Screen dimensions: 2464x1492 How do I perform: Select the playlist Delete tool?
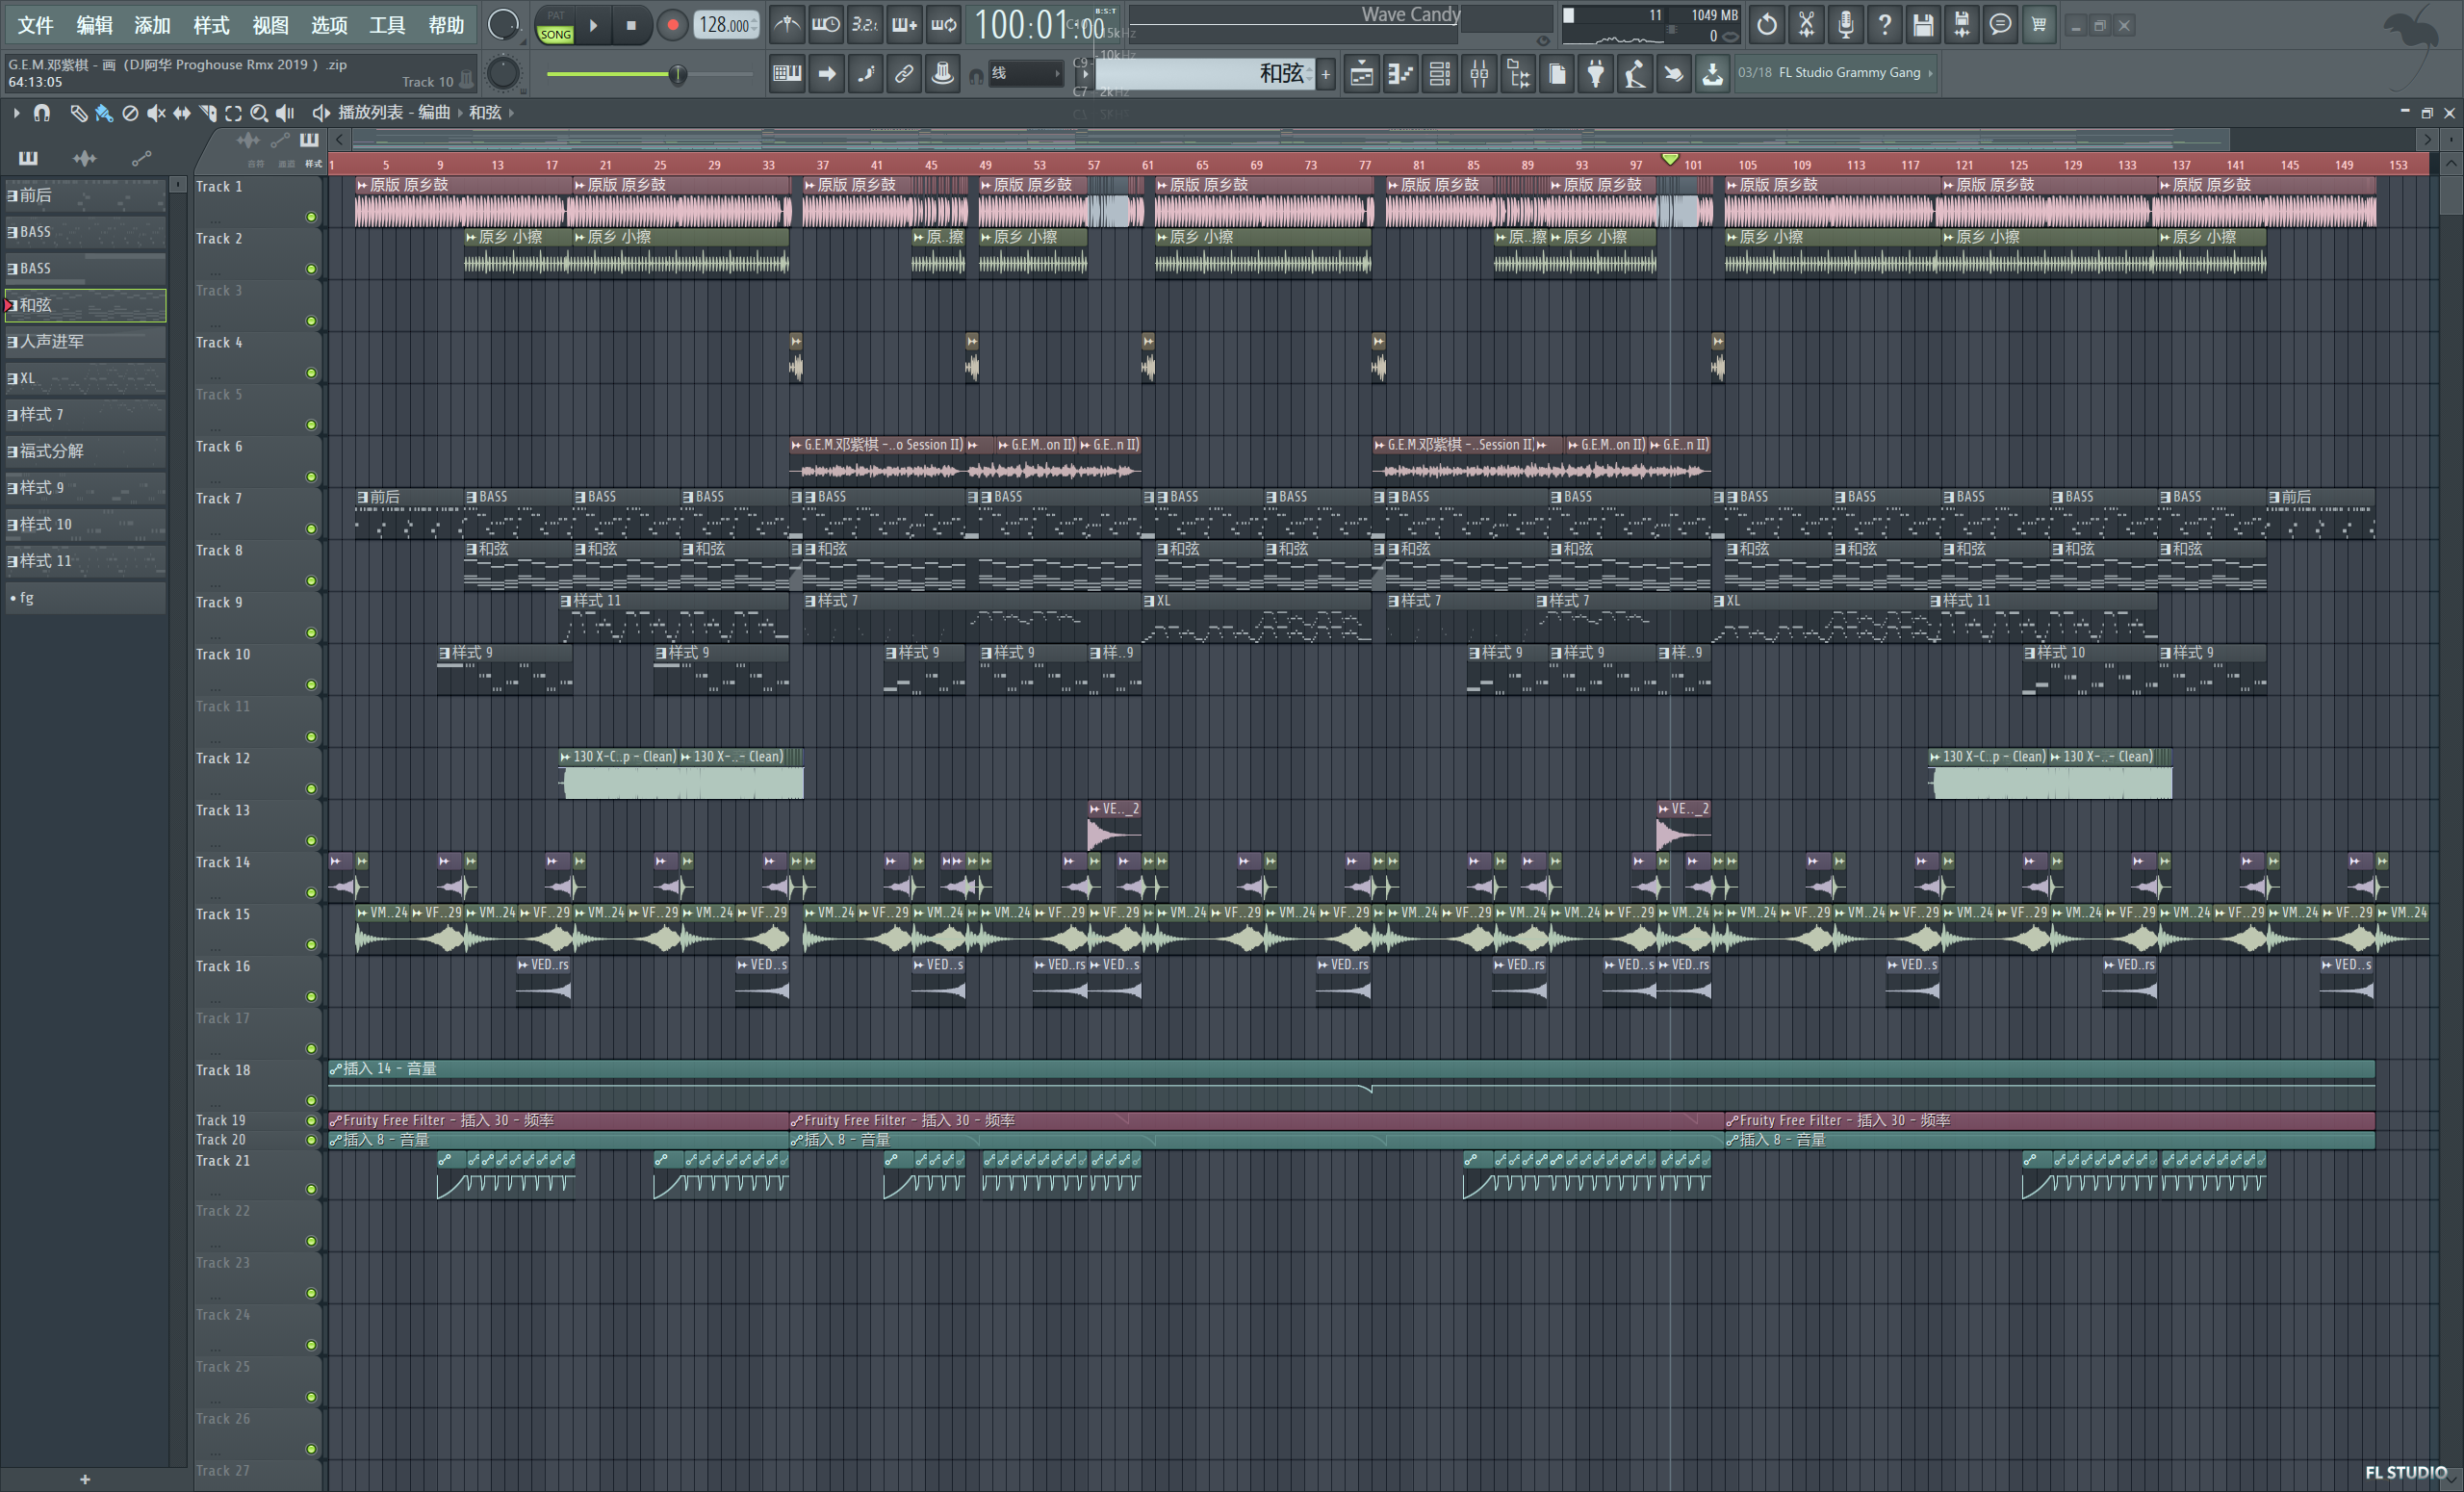coord(130,113)
